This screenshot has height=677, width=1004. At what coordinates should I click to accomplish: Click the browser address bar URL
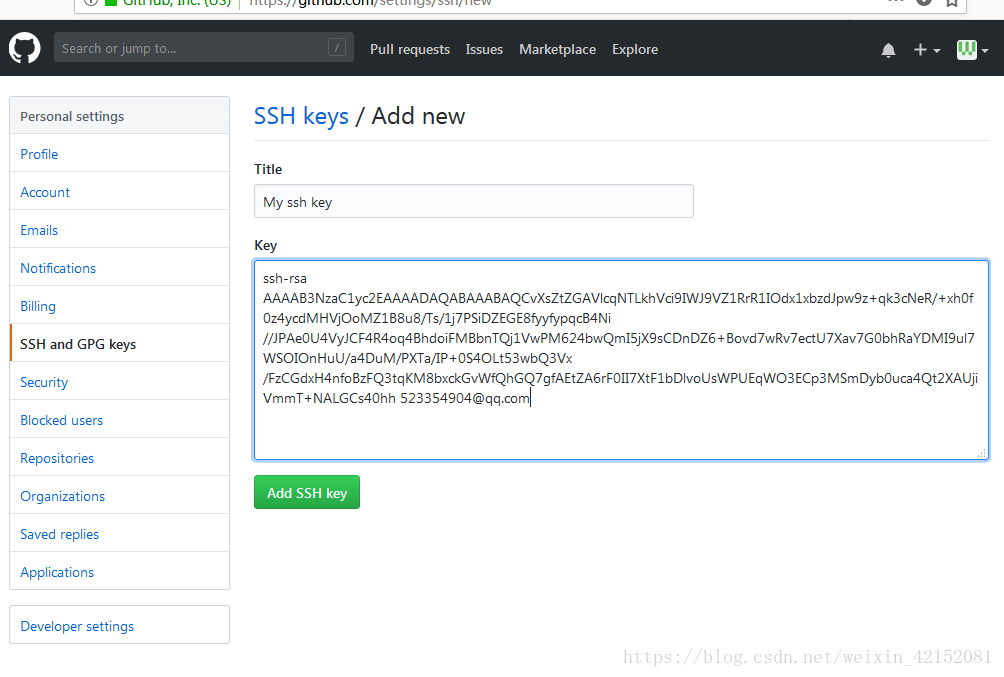(x=370, y=3)
